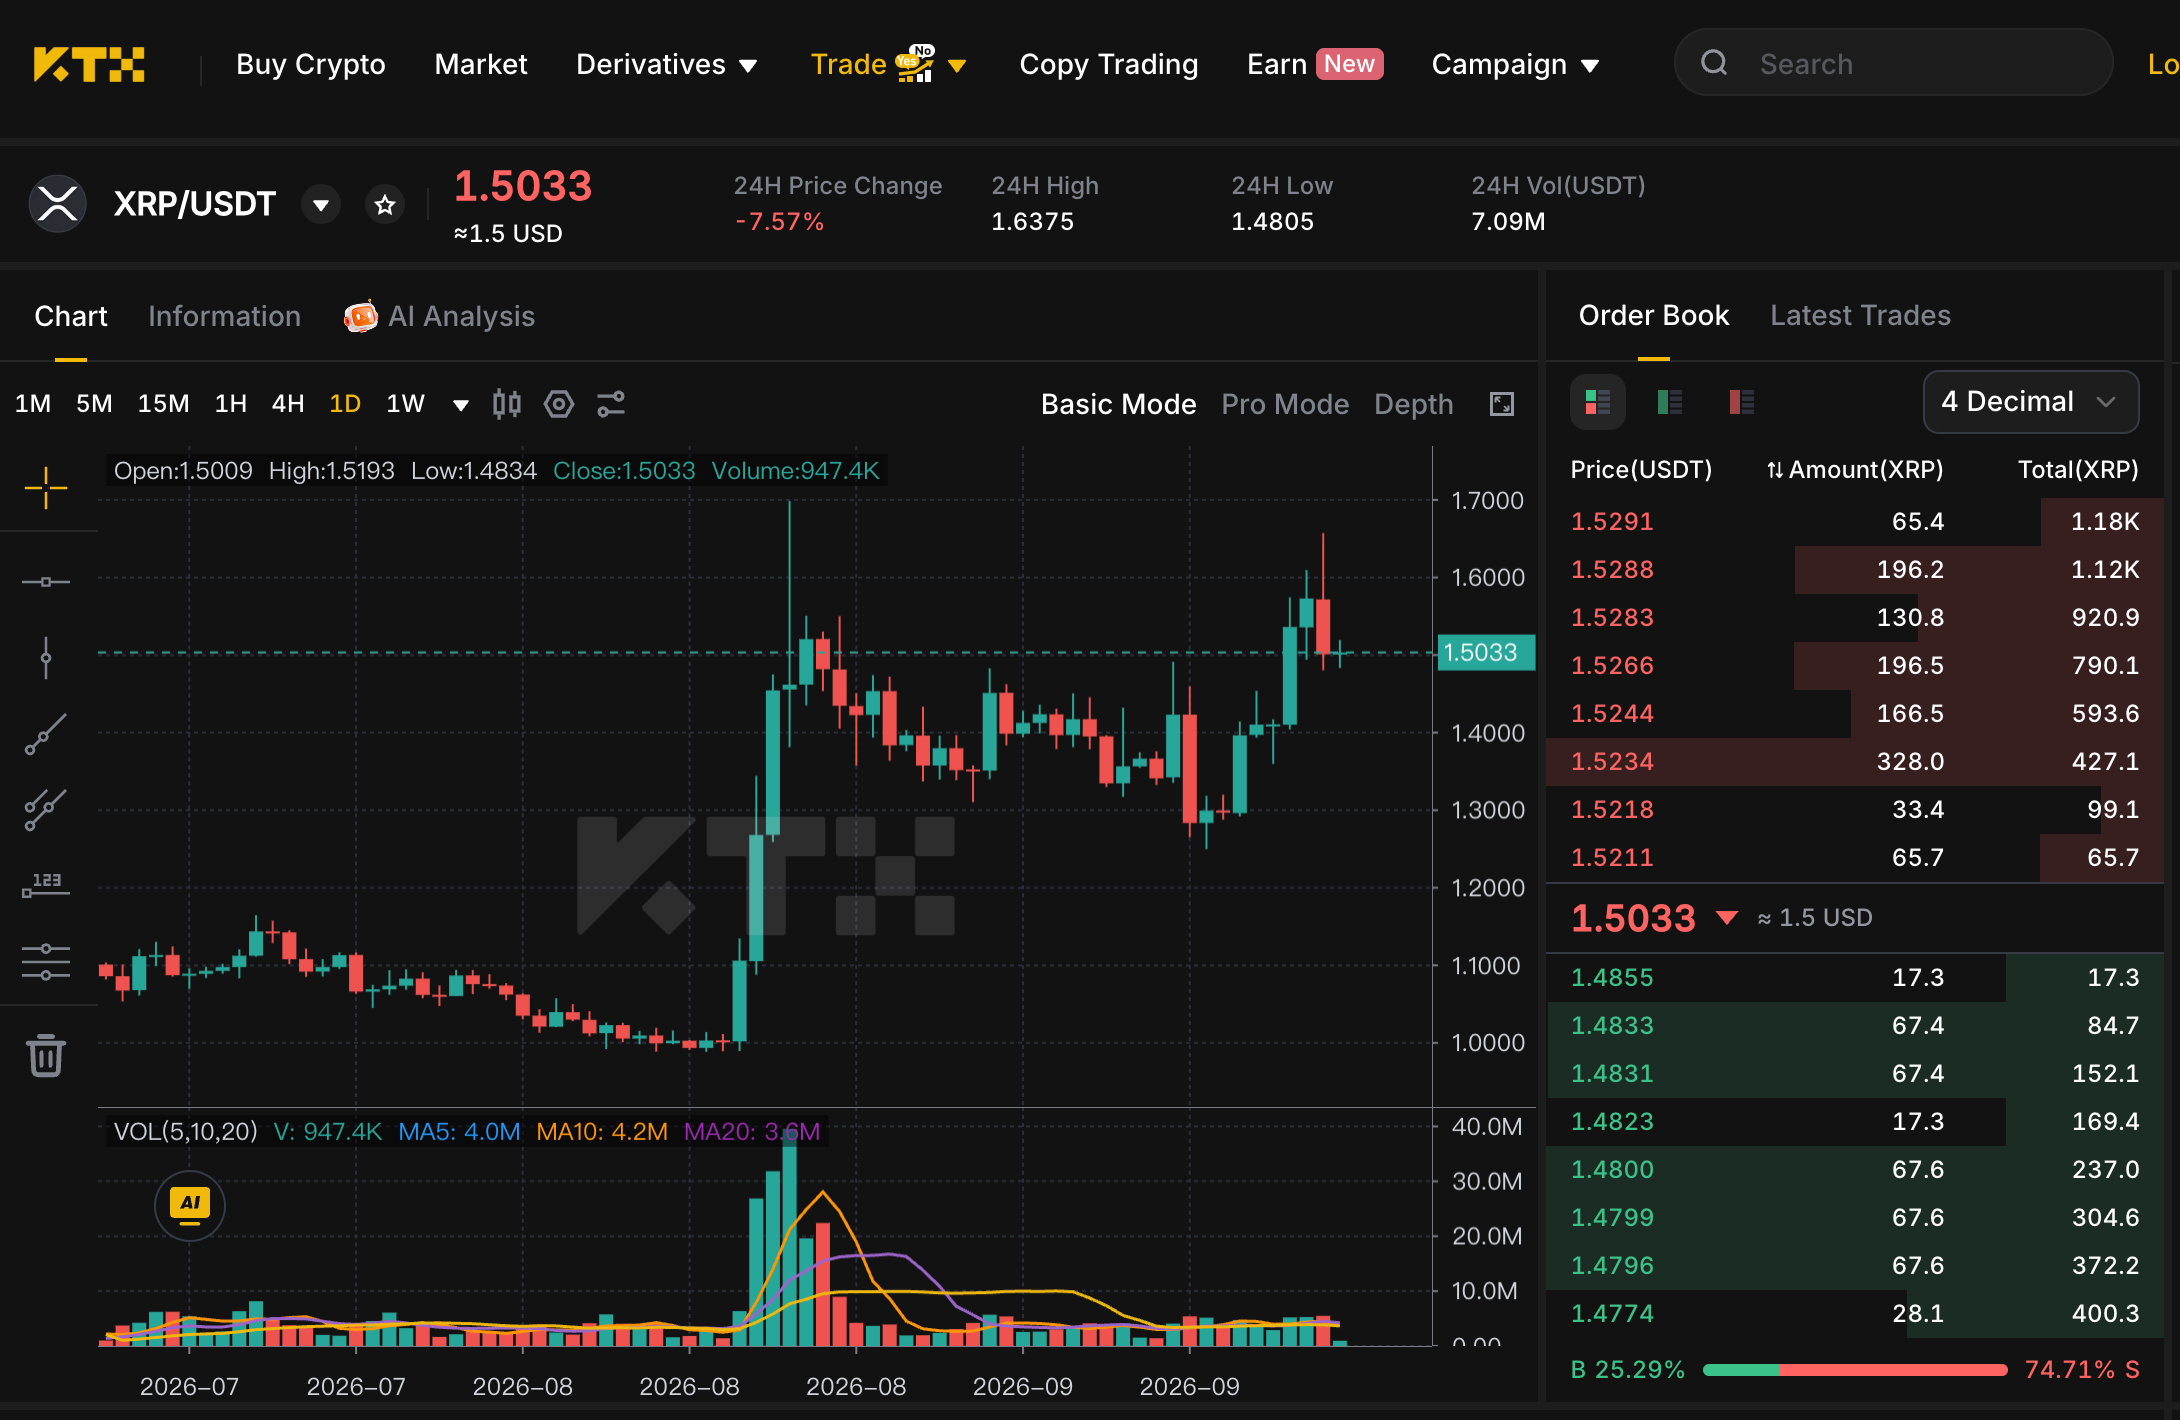
Task: Open Copy Trading page
Action: [1109, 65]
